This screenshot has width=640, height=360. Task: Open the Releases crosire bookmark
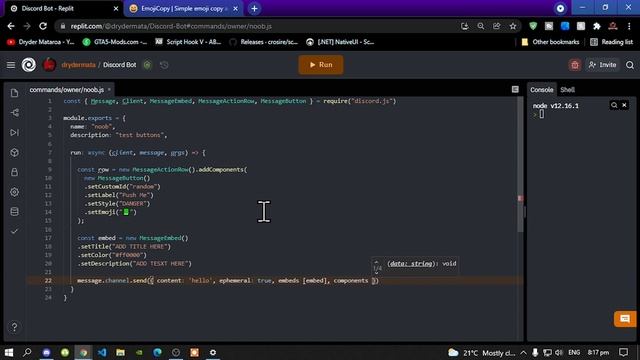[263, 42]
